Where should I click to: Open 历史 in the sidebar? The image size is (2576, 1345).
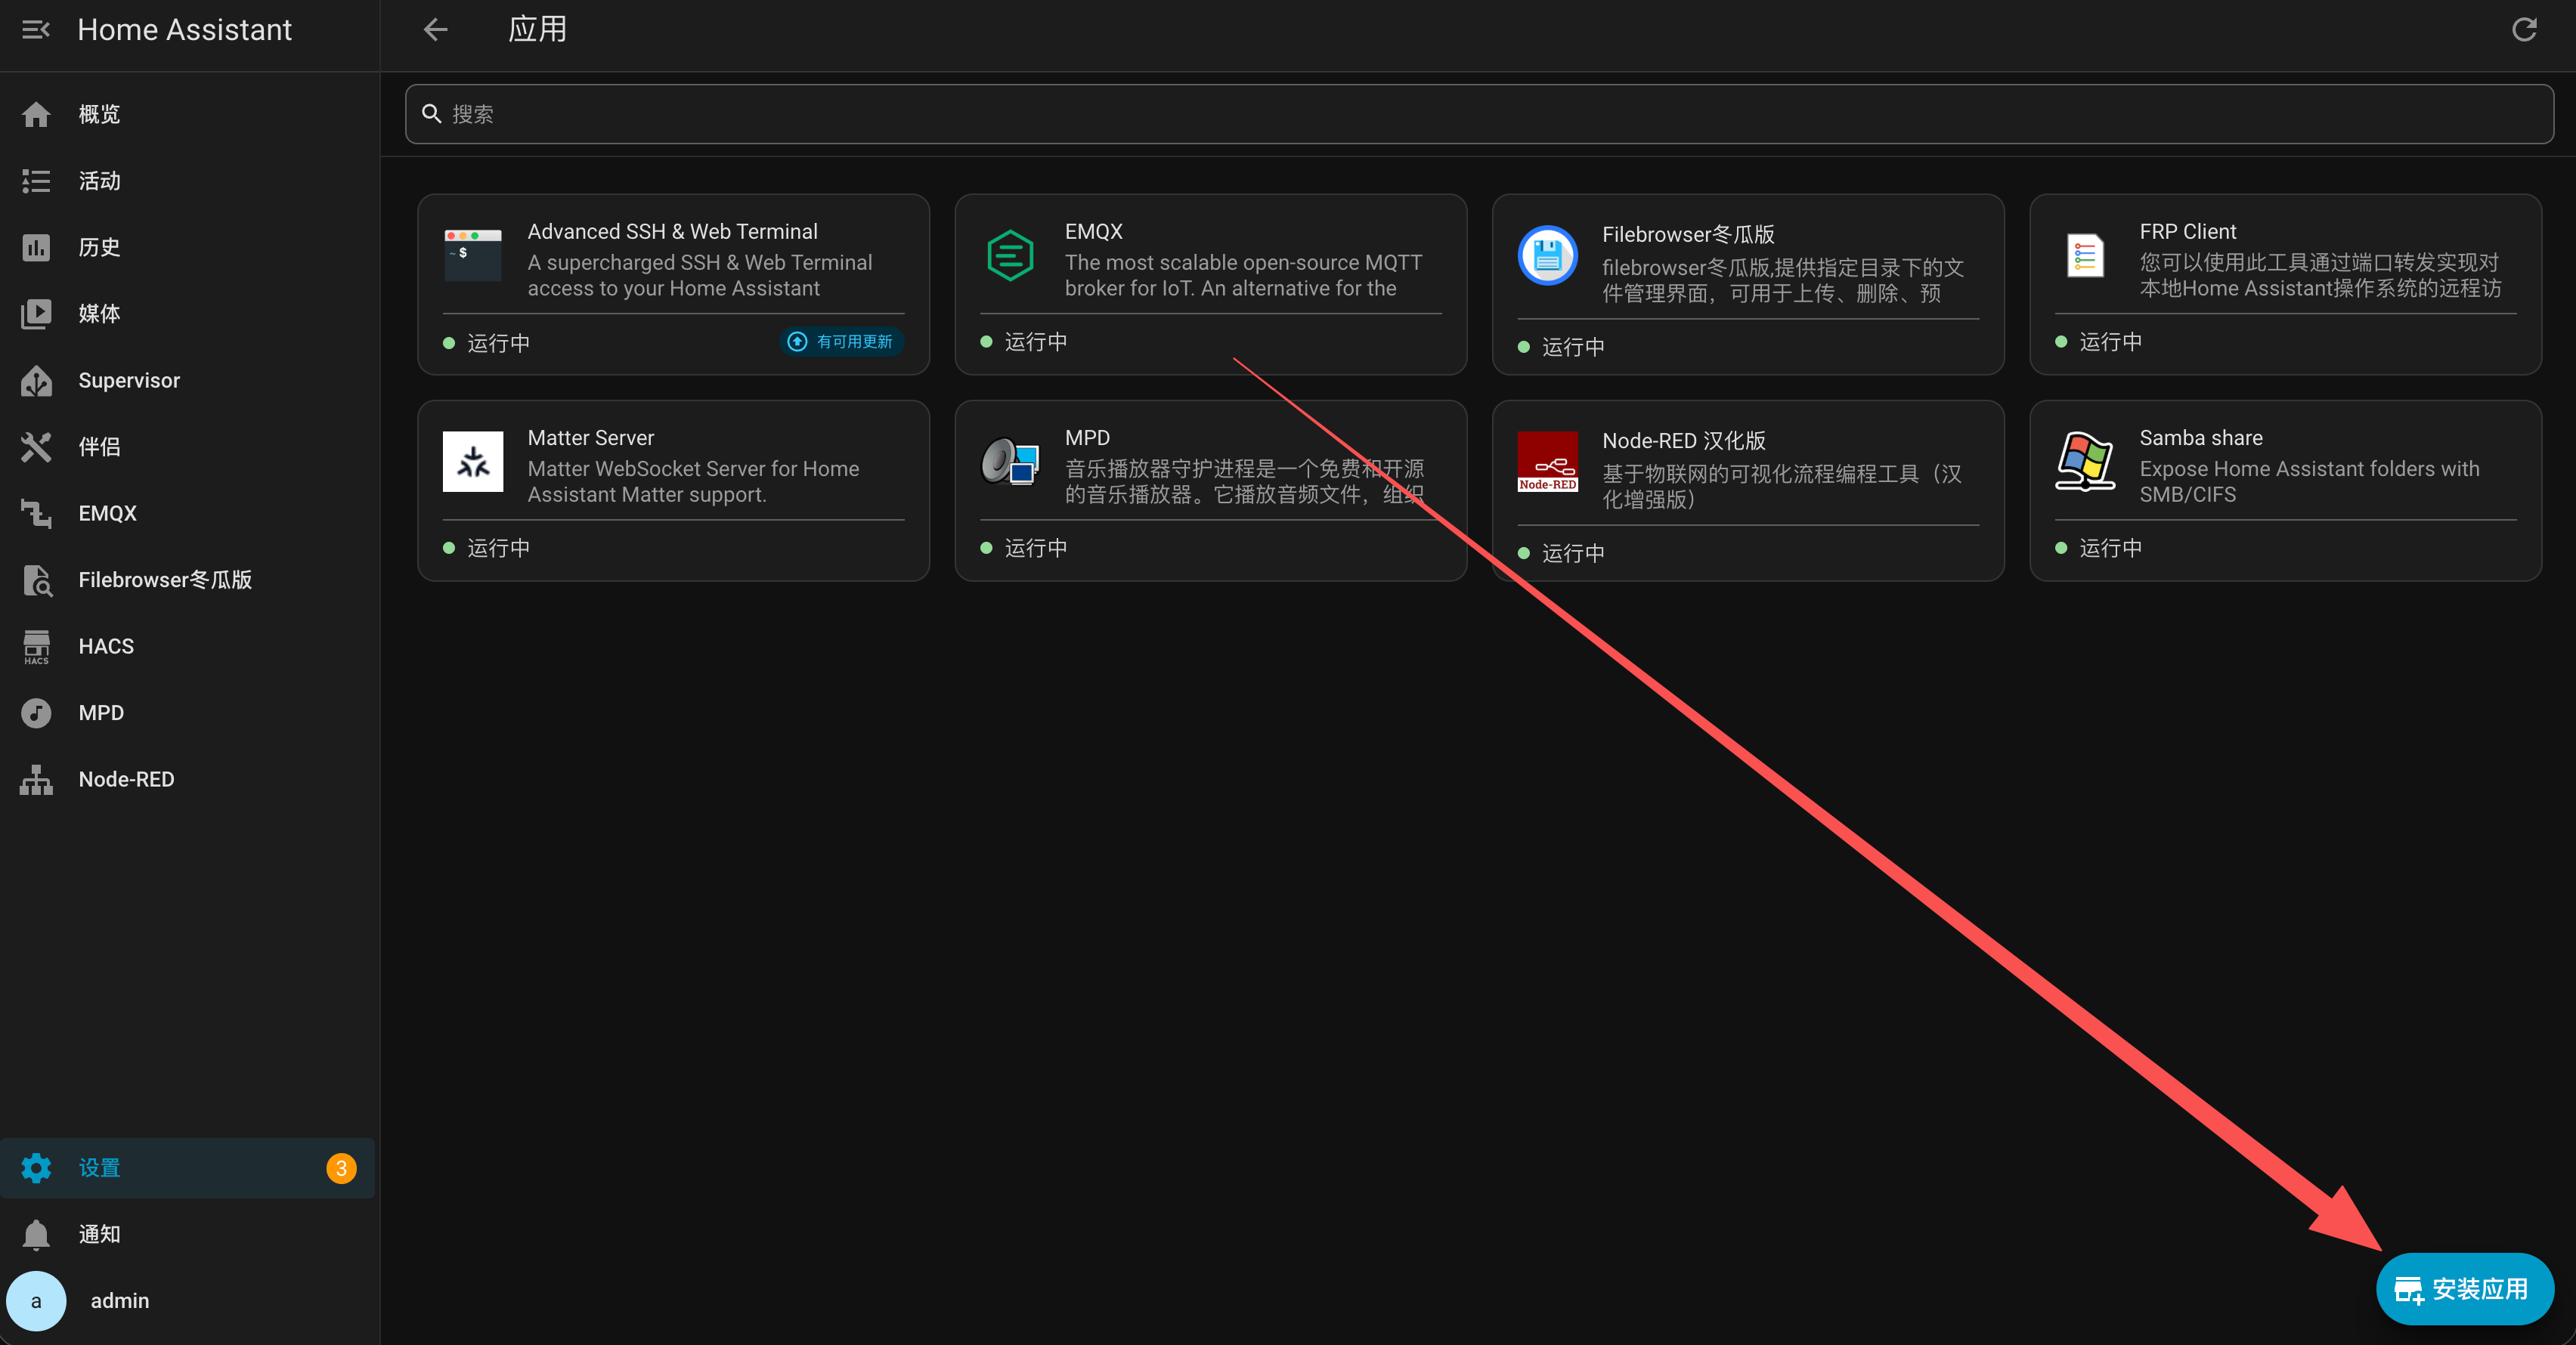[x=188, y=248]
